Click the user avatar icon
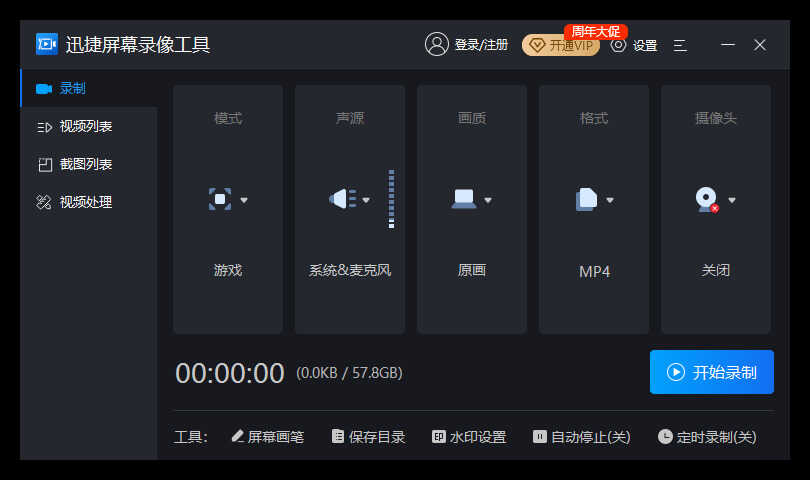This screenshot has width=810, height=480. point(437,44)
